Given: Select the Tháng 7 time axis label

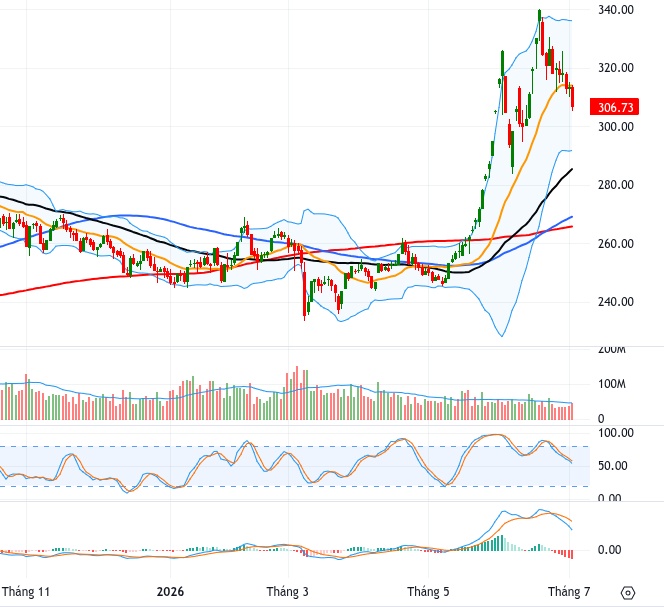Looking at the screenshot, I should (x=569, y=591).
